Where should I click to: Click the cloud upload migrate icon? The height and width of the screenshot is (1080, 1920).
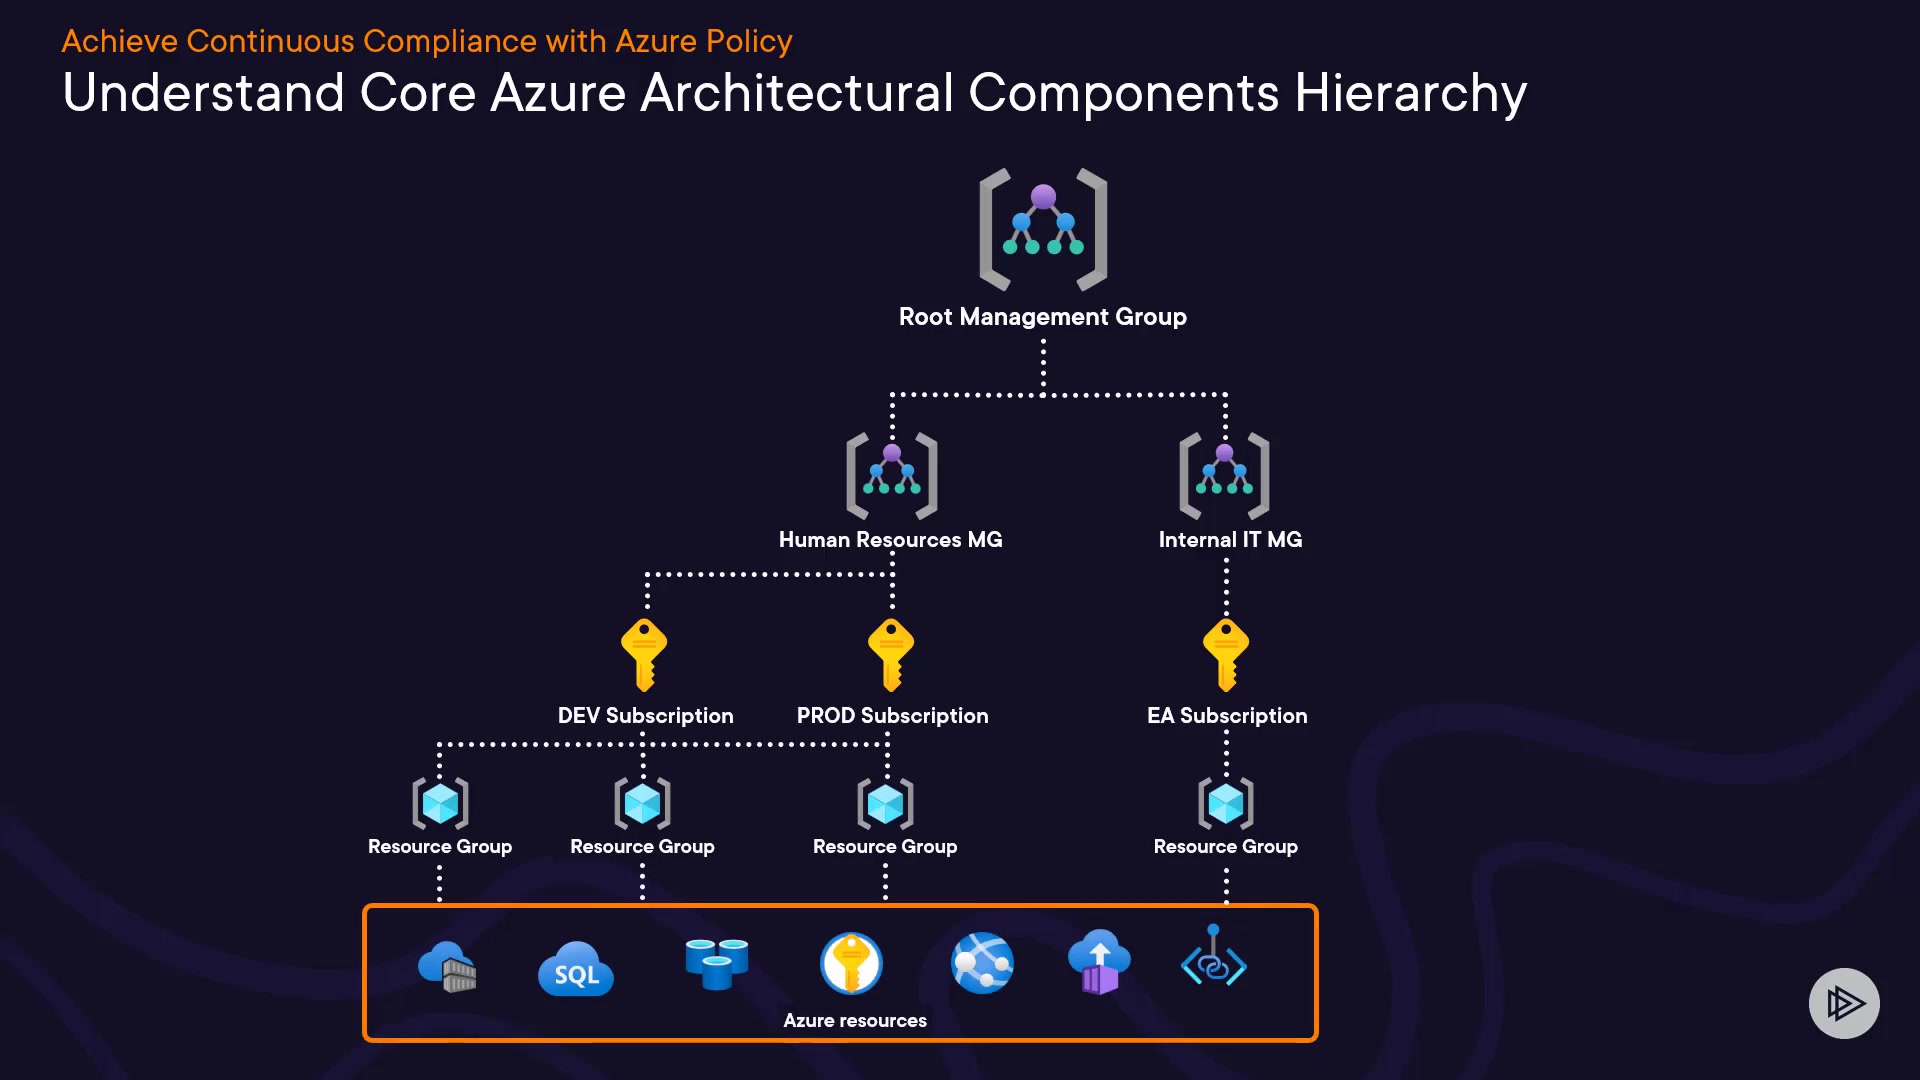pos(1099,962)
